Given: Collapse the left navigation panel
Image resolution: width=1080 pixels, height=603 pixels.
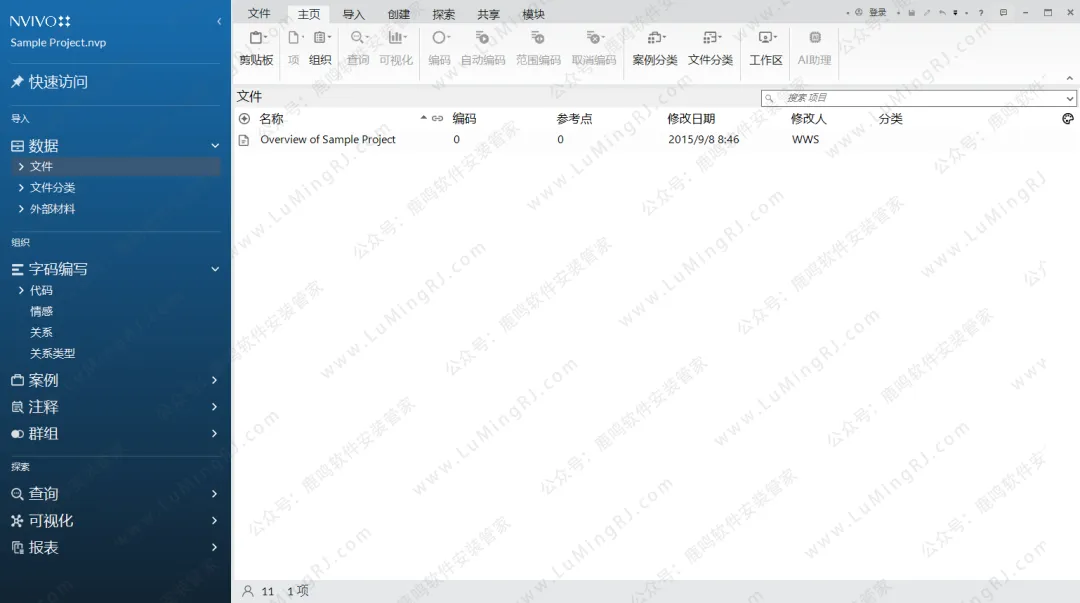Looking at the screenshot, I should coord(219,21).
